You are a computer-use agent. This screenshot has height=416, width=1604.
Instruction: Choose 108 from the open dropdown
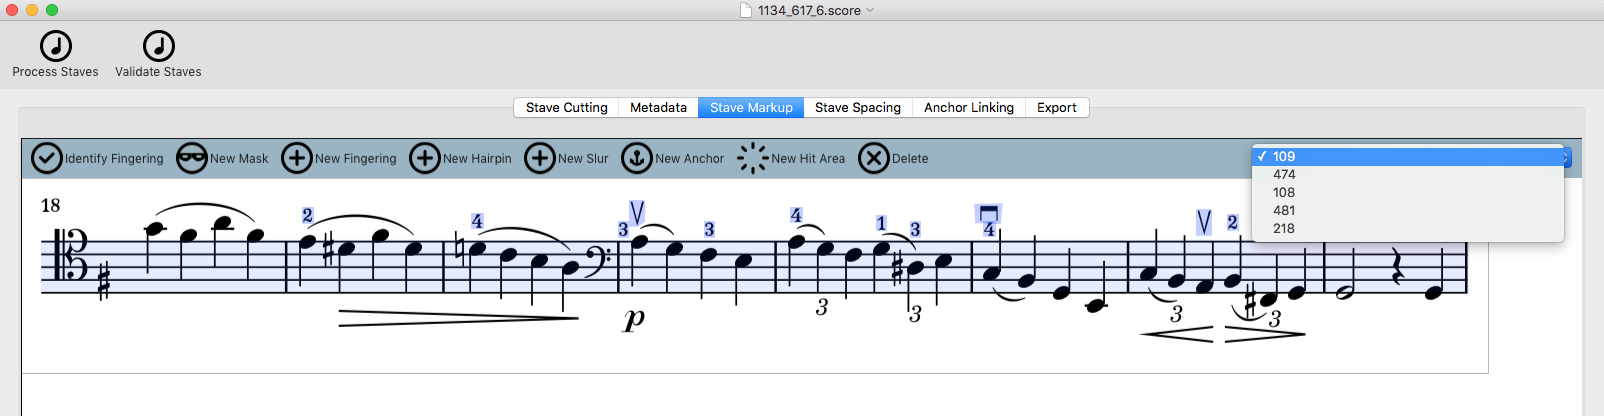1284,192
